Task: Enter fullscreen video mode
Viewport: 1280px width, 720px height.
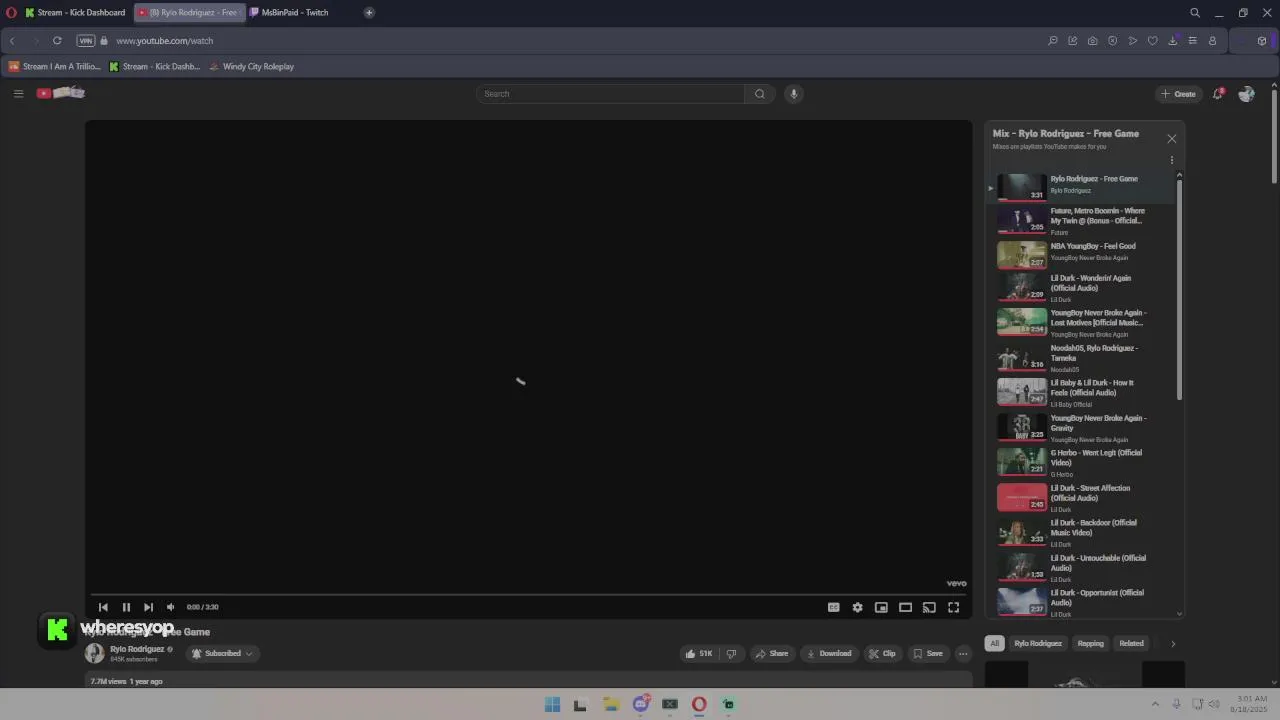Action: pyautogui.click(x=954, y=607)
